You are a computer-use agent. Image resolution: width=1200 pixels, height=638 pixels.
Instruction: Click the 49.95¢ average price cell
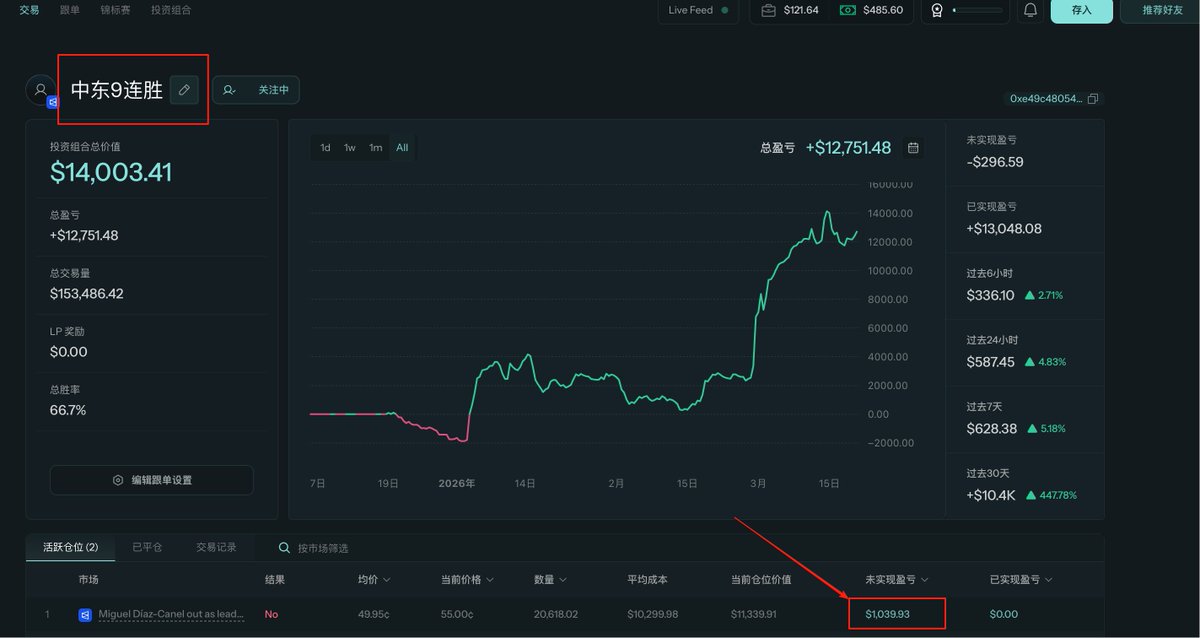click(x=374, y=614)
